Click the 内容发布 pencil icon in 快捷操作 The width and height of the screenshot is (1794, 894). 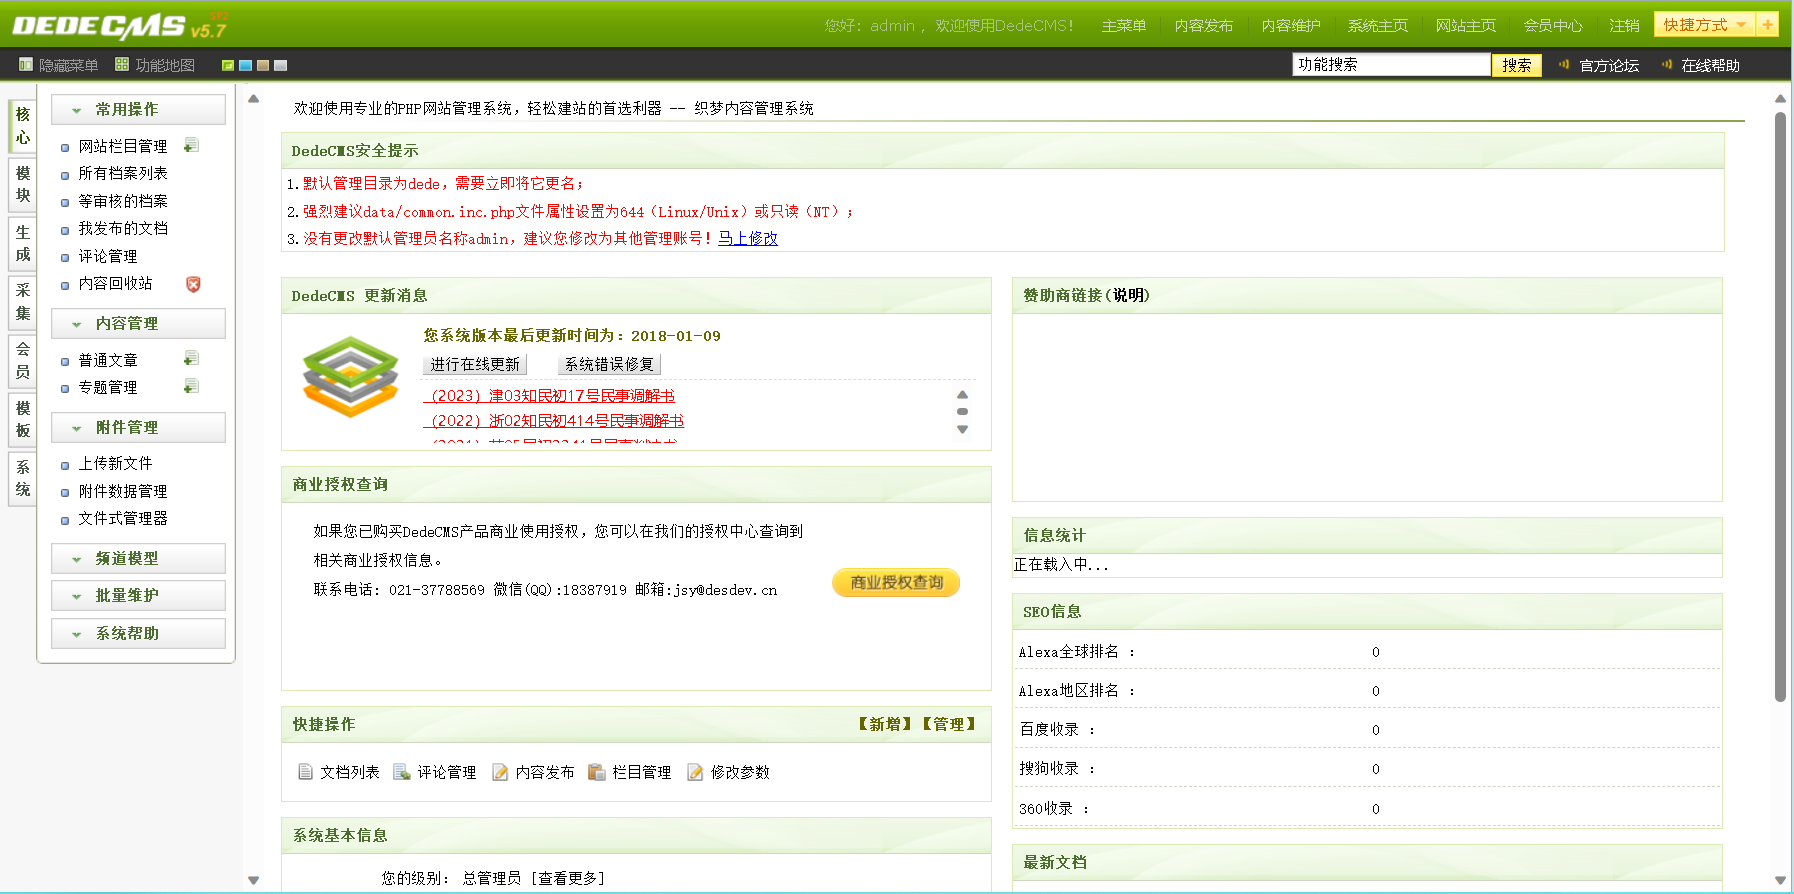(x=500, y=772)
